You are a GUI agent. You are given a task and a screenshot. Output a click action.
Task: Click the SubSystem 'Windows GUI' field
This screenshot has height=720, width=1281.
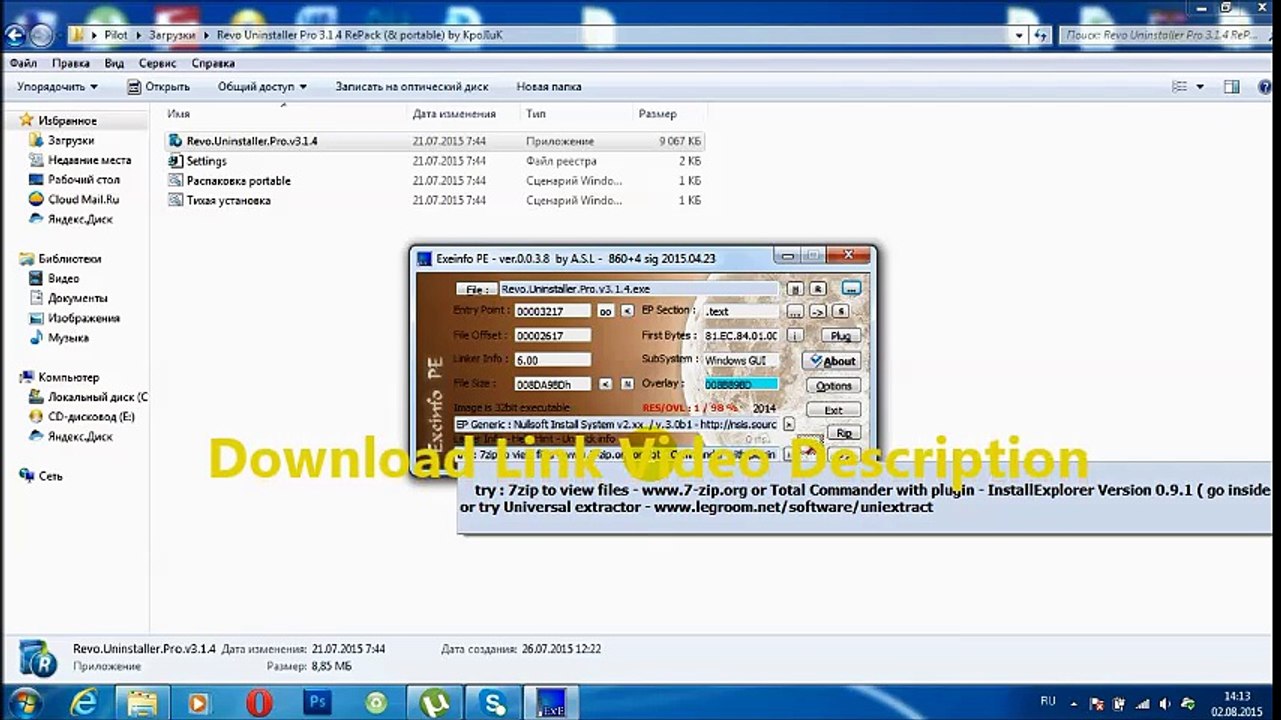[740, 359]
